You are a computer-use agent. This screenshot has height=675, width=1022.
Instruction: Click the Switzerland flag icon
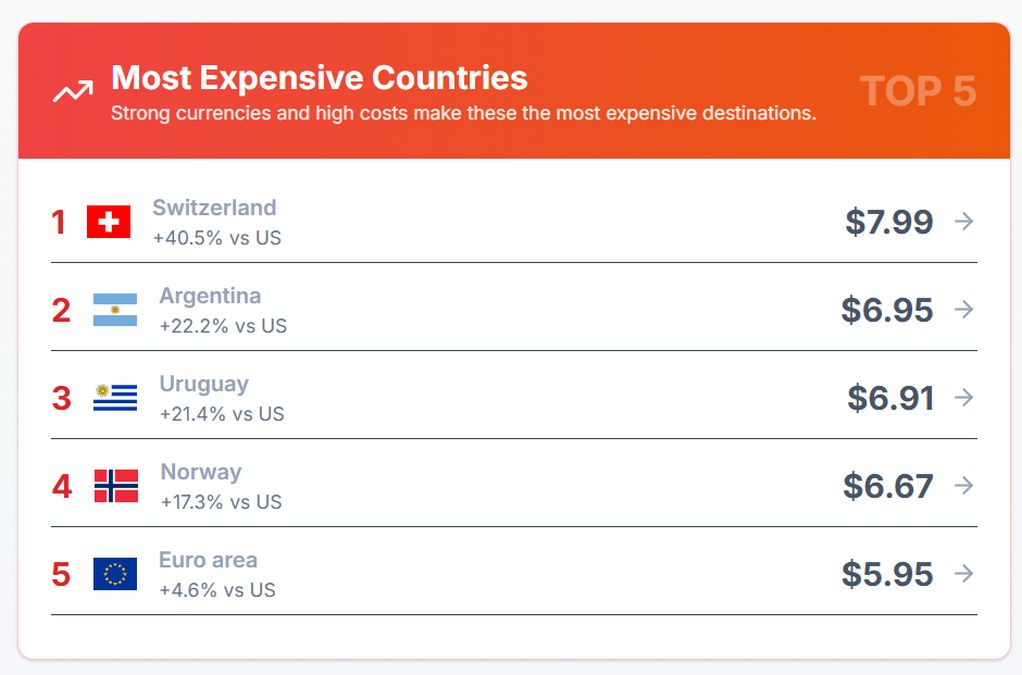point(108,222)
